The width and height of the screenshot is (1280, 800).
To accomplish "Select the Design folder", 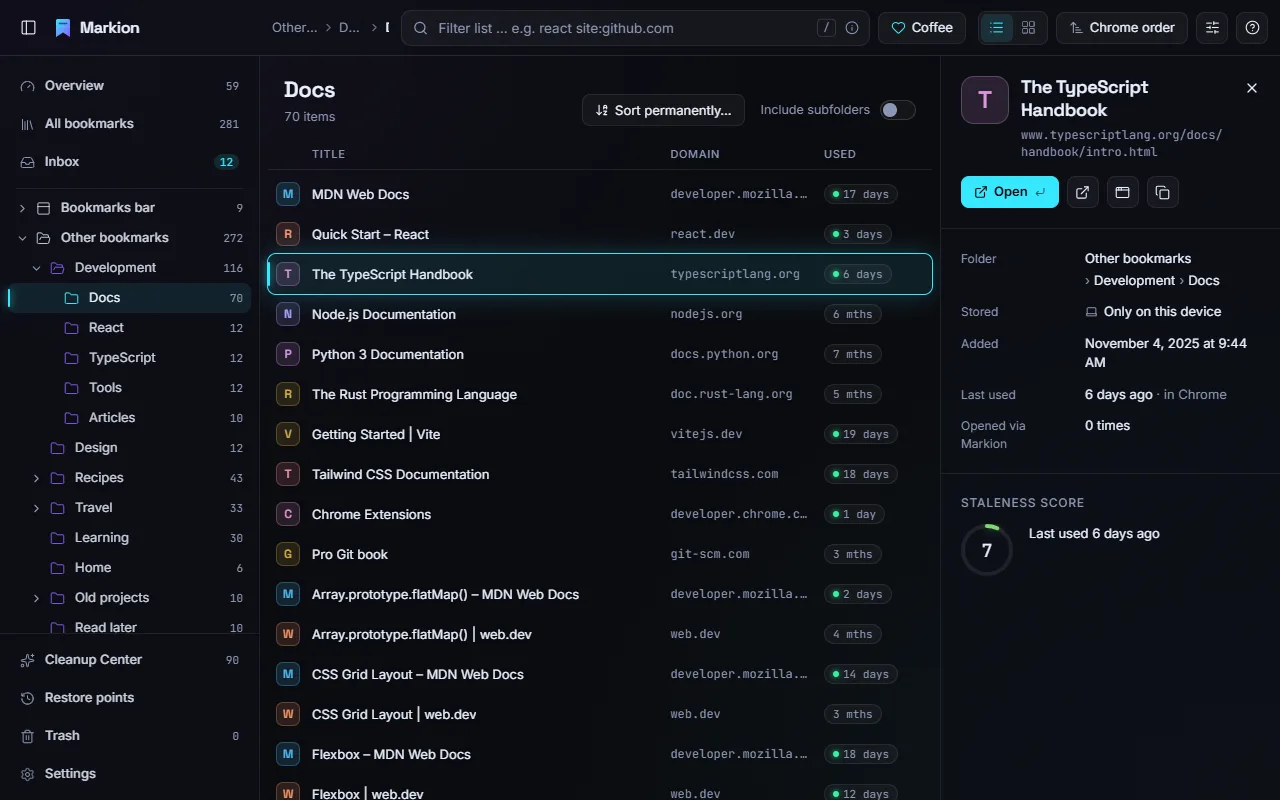I will (x=130, y=448).
